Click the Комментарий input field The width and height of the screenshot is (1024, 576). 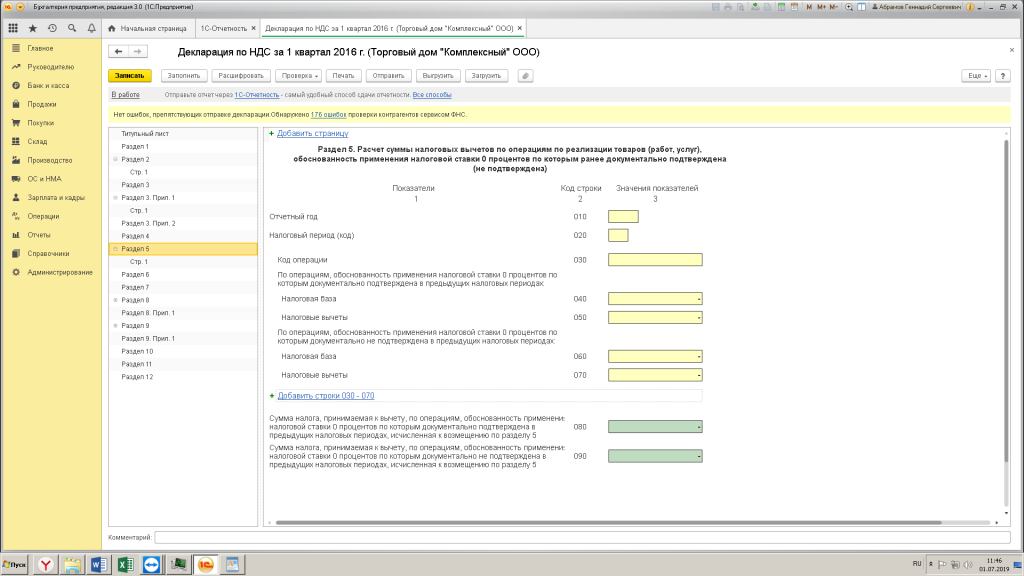(x=582, y=537)
